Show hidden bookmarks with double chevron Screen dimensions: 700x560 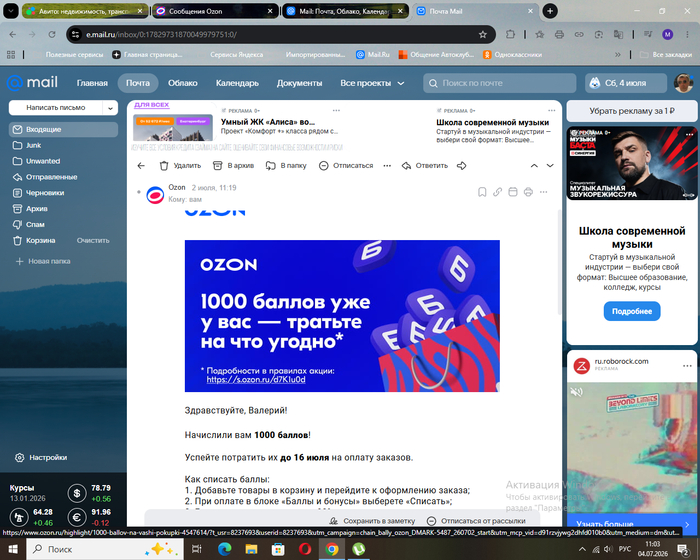[x=618, y=54]
